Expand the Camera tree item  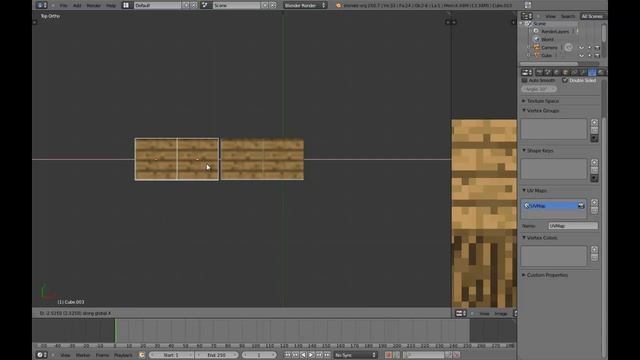[529, 47]
